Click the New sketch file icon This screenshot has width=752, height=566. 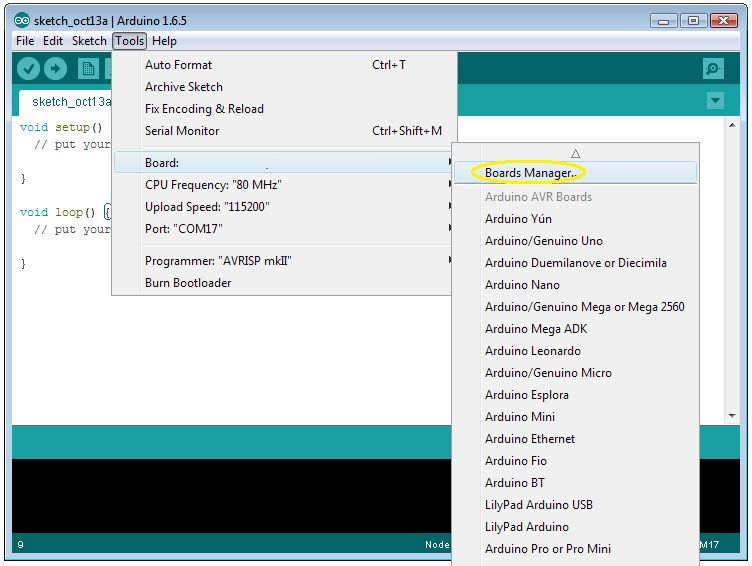pos(88,69)
